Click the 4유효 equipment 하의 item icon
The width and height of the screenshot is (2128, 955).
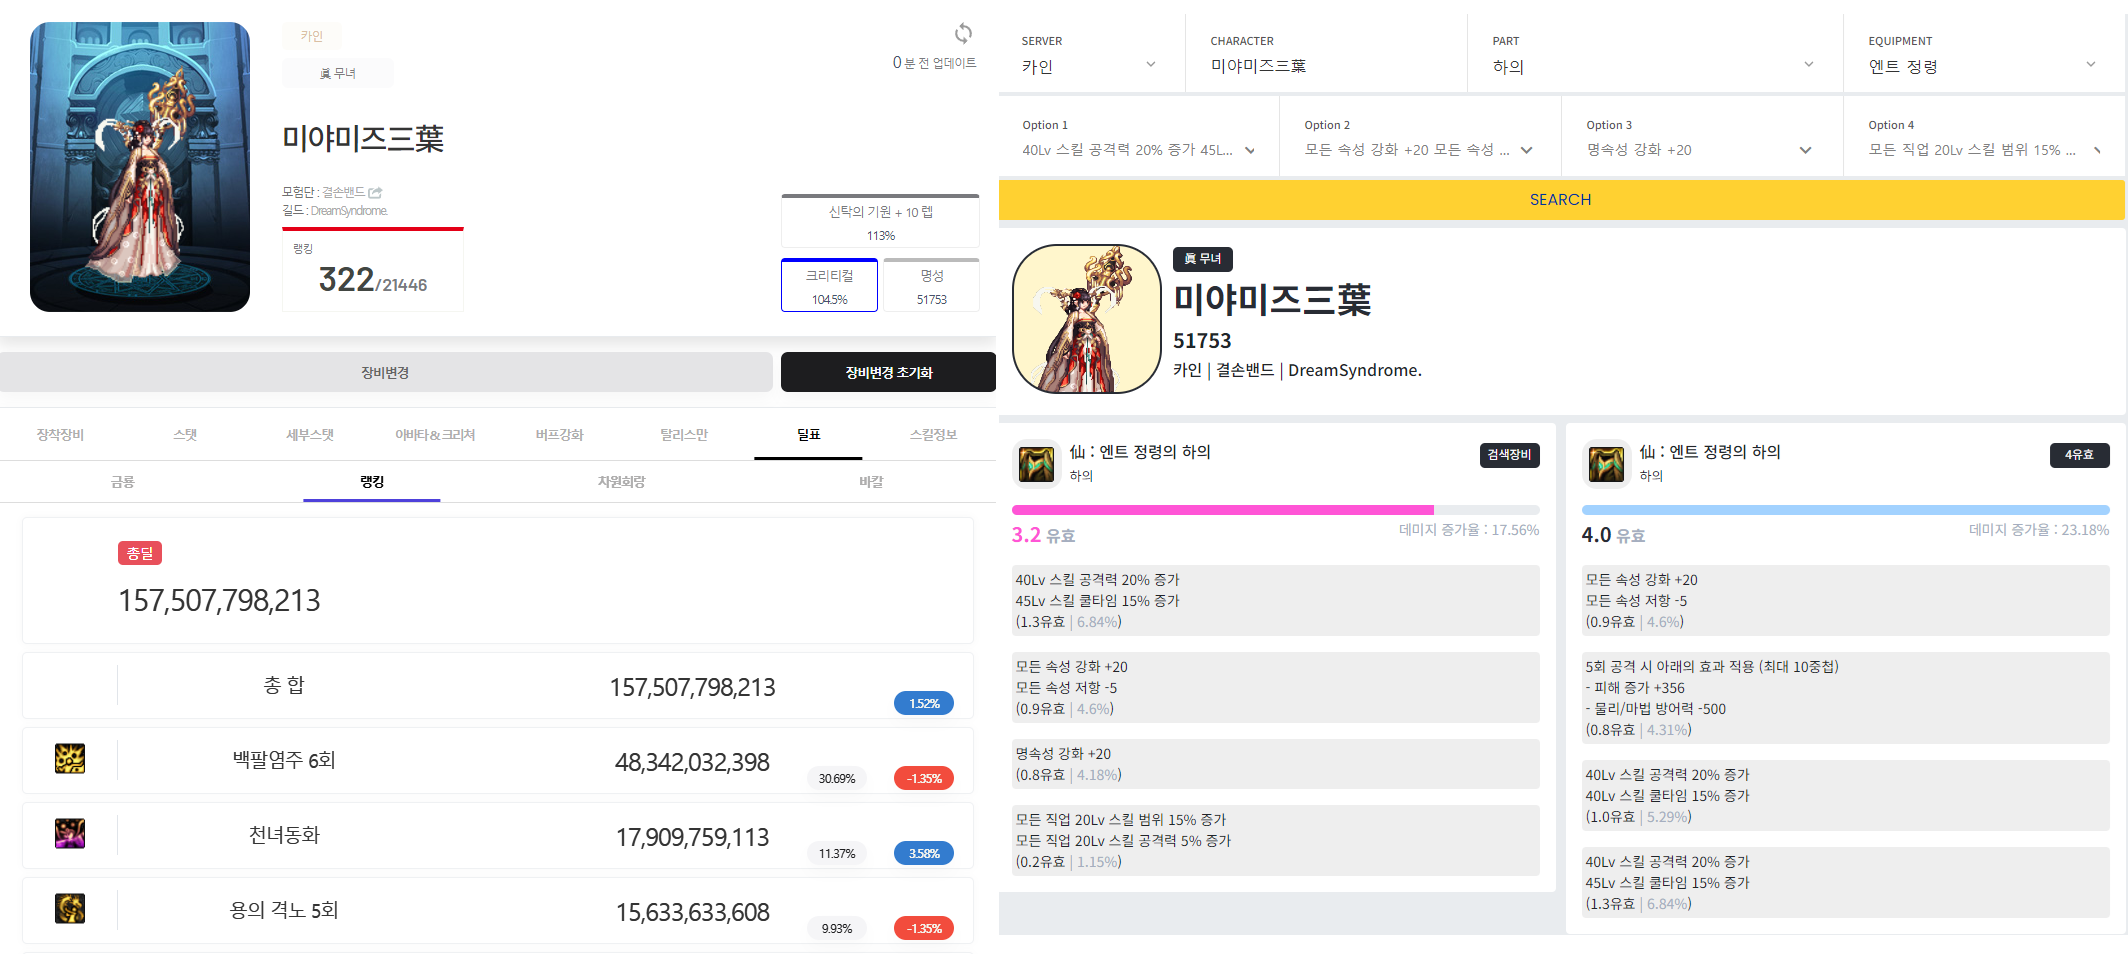coord(1606,464)
